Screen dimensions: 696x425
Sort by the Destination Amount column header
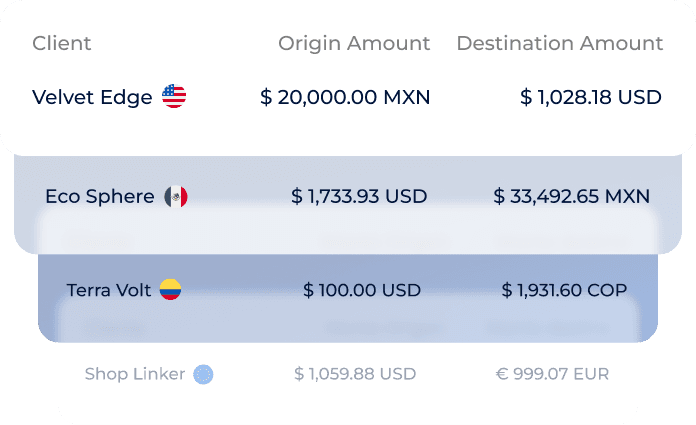click(559, 43)
